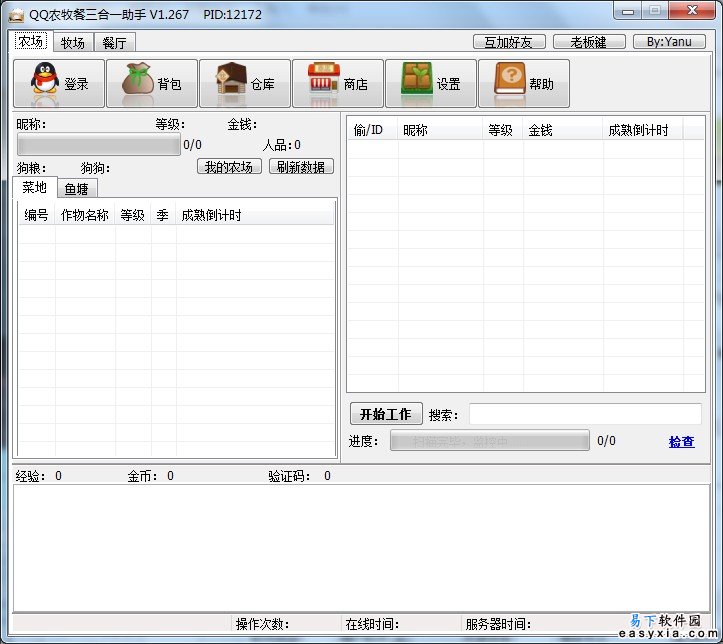
Task: Select the 菜地 sub-tab
Action: click(35, 187)
